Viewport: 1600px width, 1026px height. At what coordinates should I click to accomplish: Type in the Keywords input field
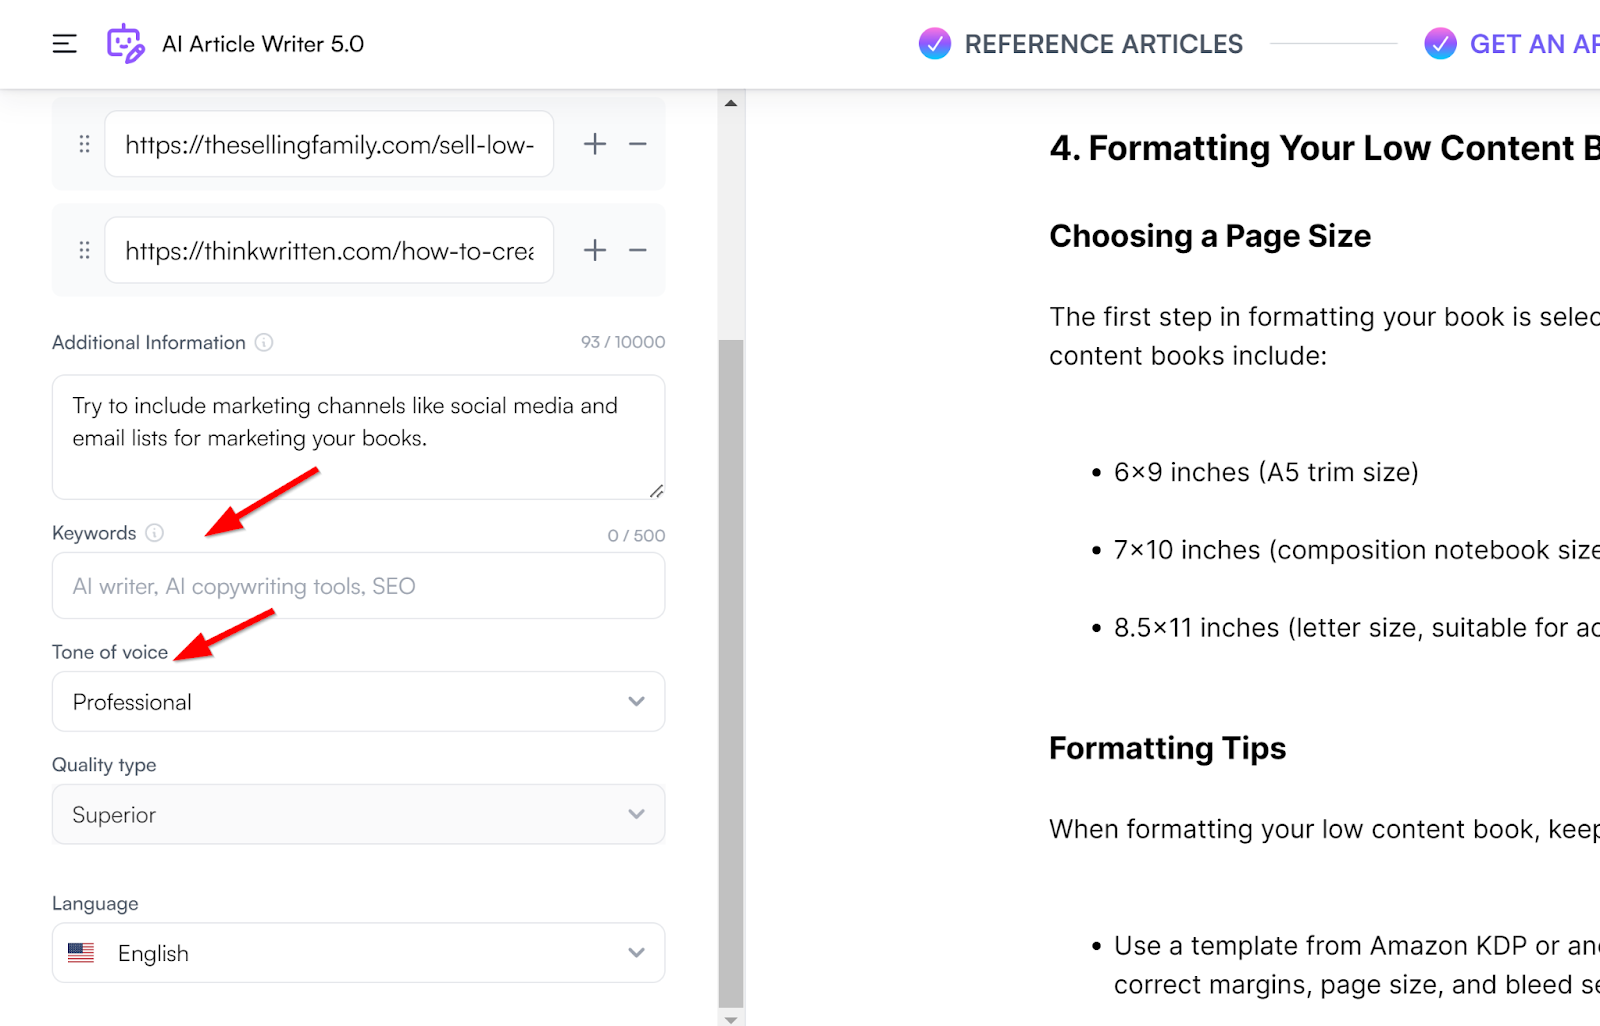point(358,586)
